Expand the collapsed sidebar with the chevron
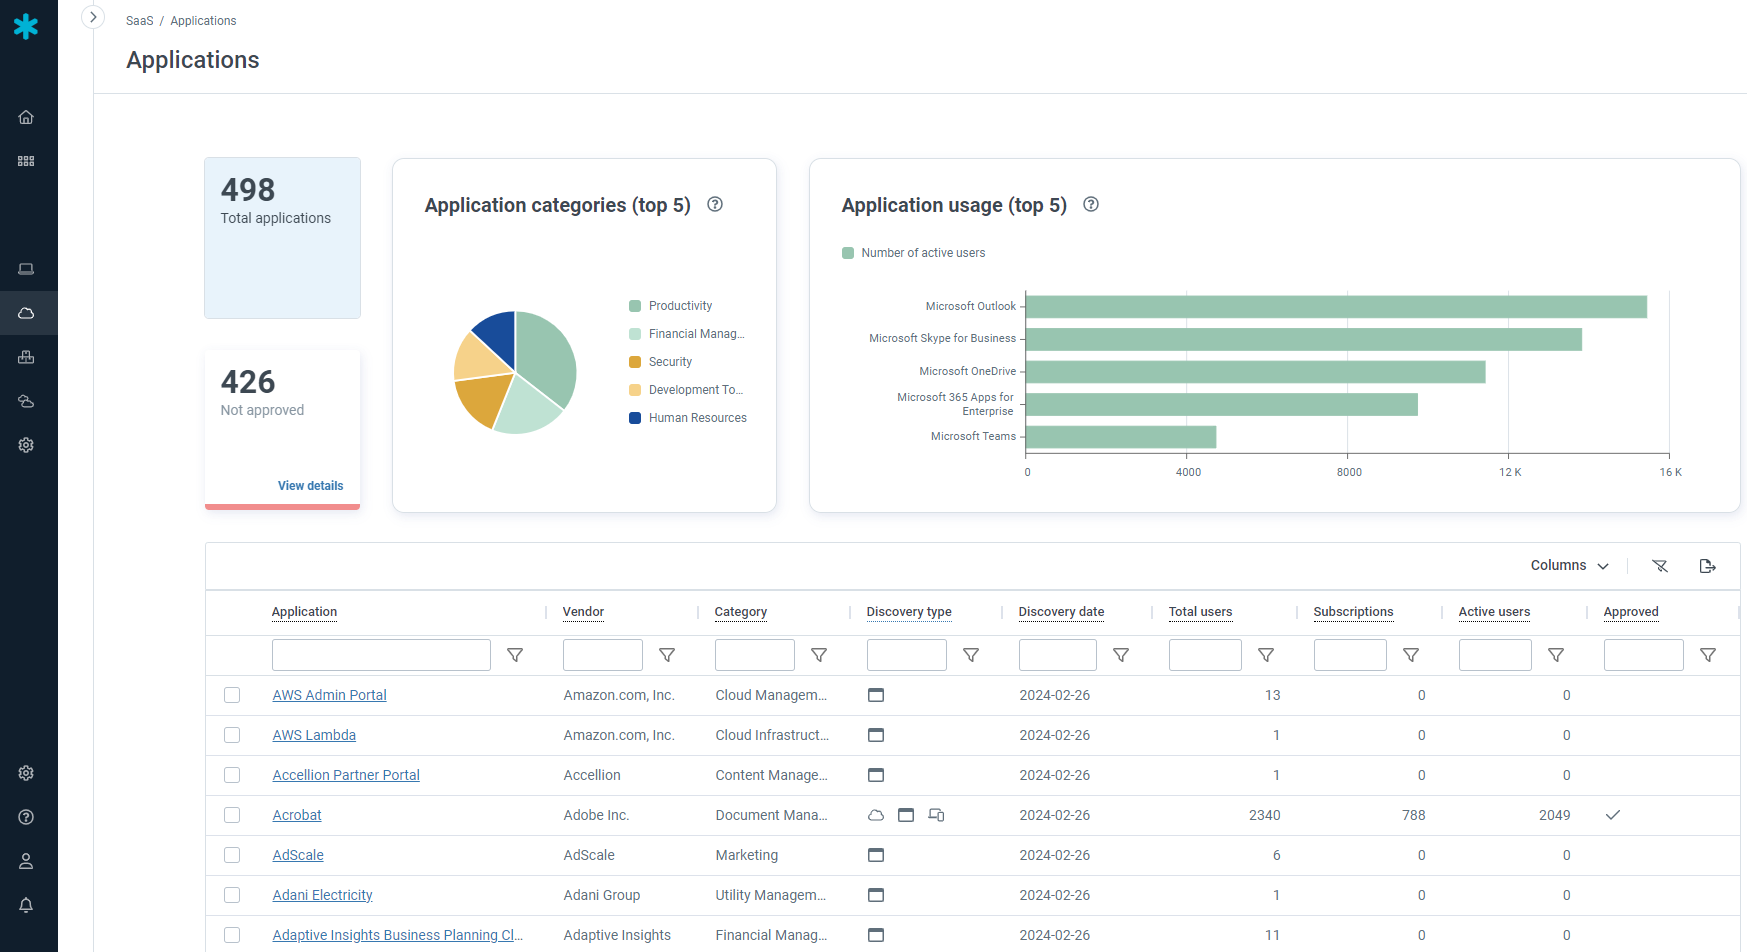The image size is (1747, 952). pos(93,17)
